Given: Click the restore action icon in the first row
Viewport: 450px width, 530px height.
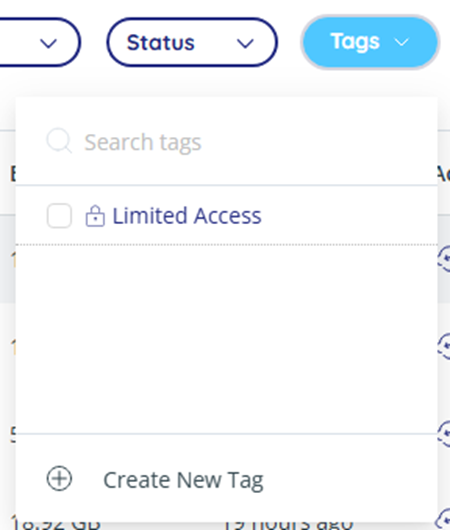Looking at the screenshot, I should pos(445,259).
